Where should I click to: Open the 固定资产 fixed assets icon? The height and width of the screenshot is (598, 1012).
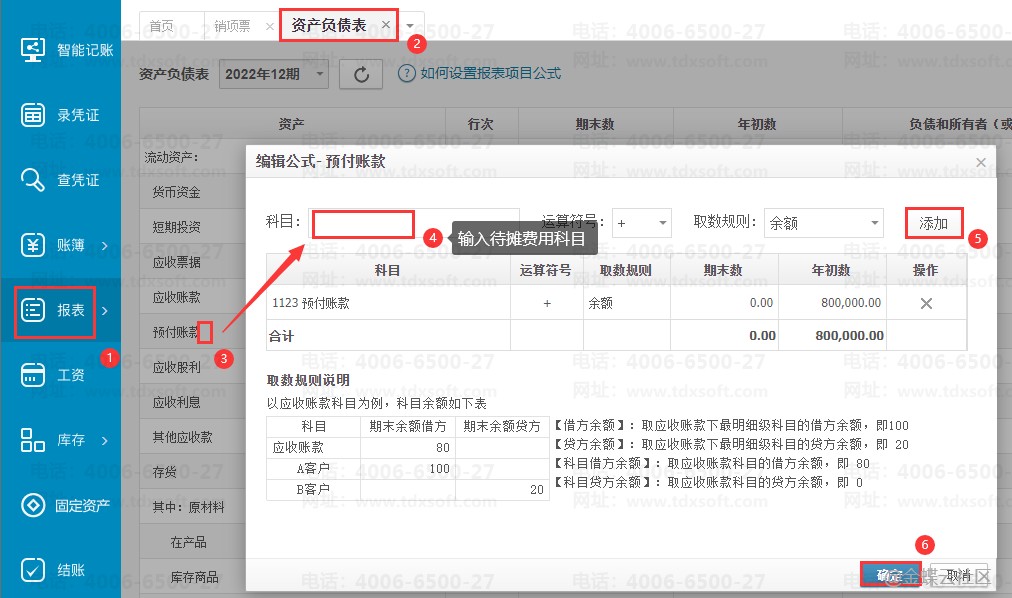(x=34, y=505)
